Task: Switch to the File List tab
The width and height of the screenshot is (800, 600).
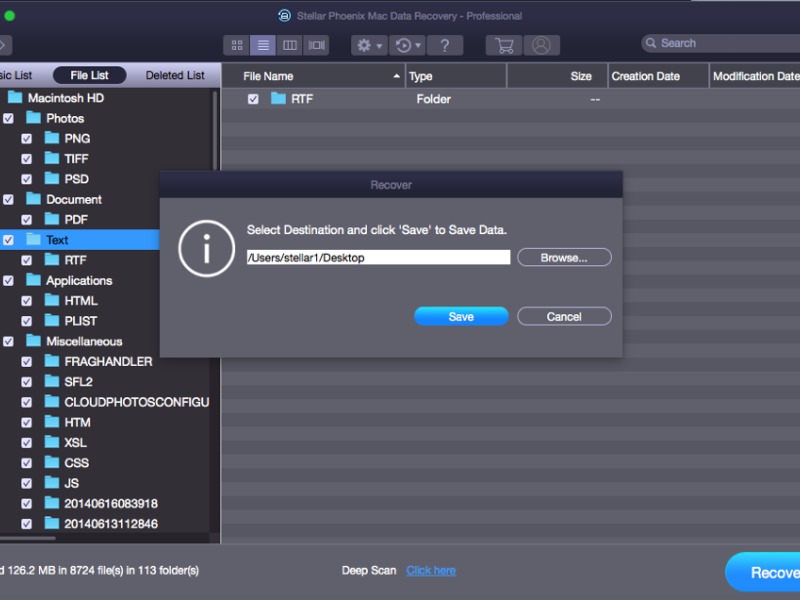Action: click(x=89, y=76)
